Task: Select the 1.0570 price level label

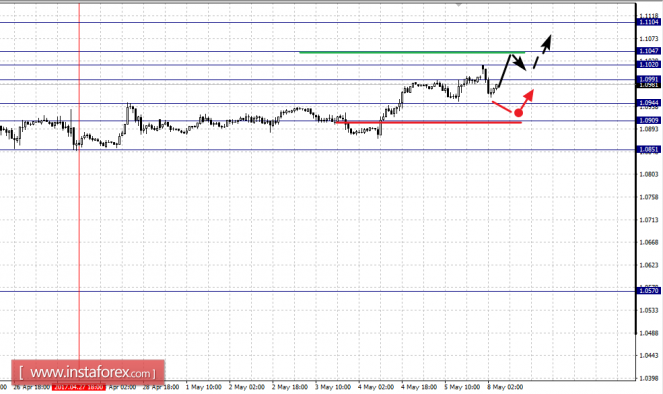Action: click(648, 290)
